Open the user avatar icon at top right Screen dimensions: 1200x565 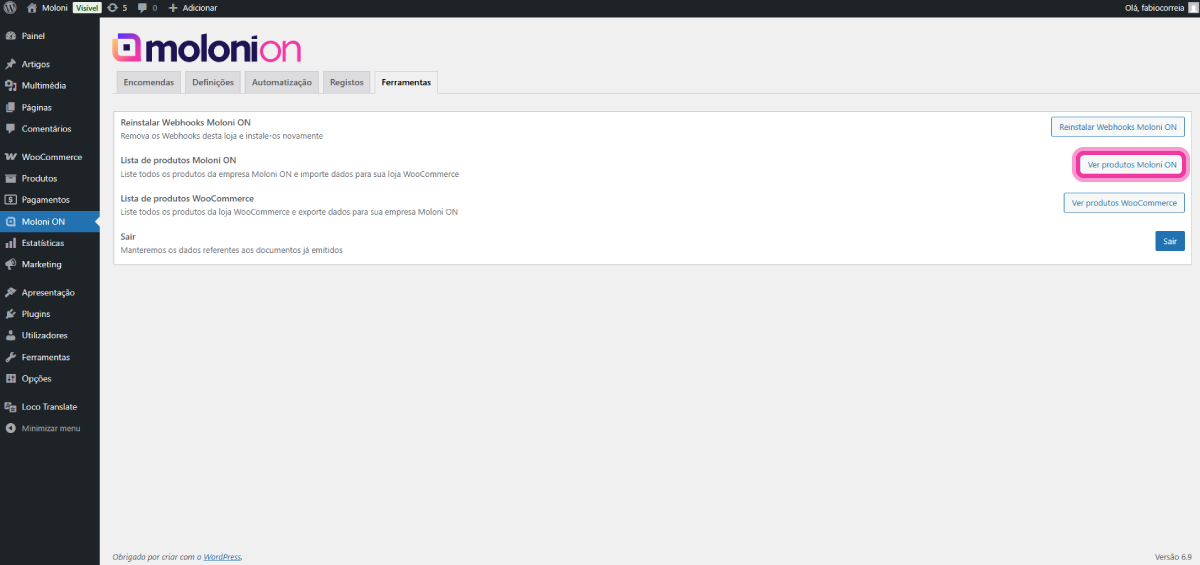[1192, 7]
